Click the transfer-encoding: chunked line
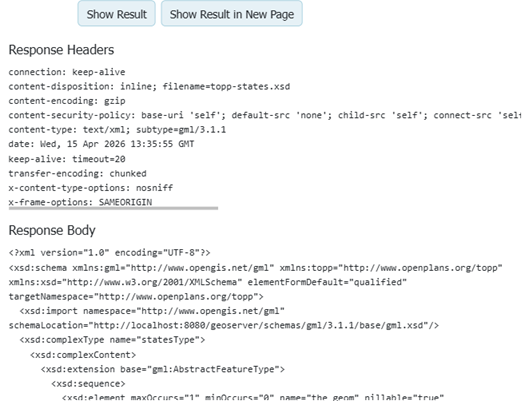 [77, 173]
